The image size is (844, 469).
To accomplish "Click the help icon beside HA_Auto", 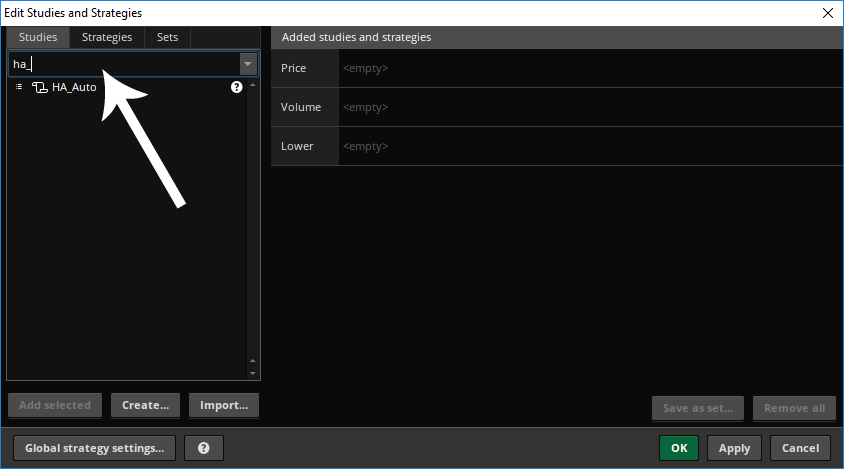I will 236,87.
